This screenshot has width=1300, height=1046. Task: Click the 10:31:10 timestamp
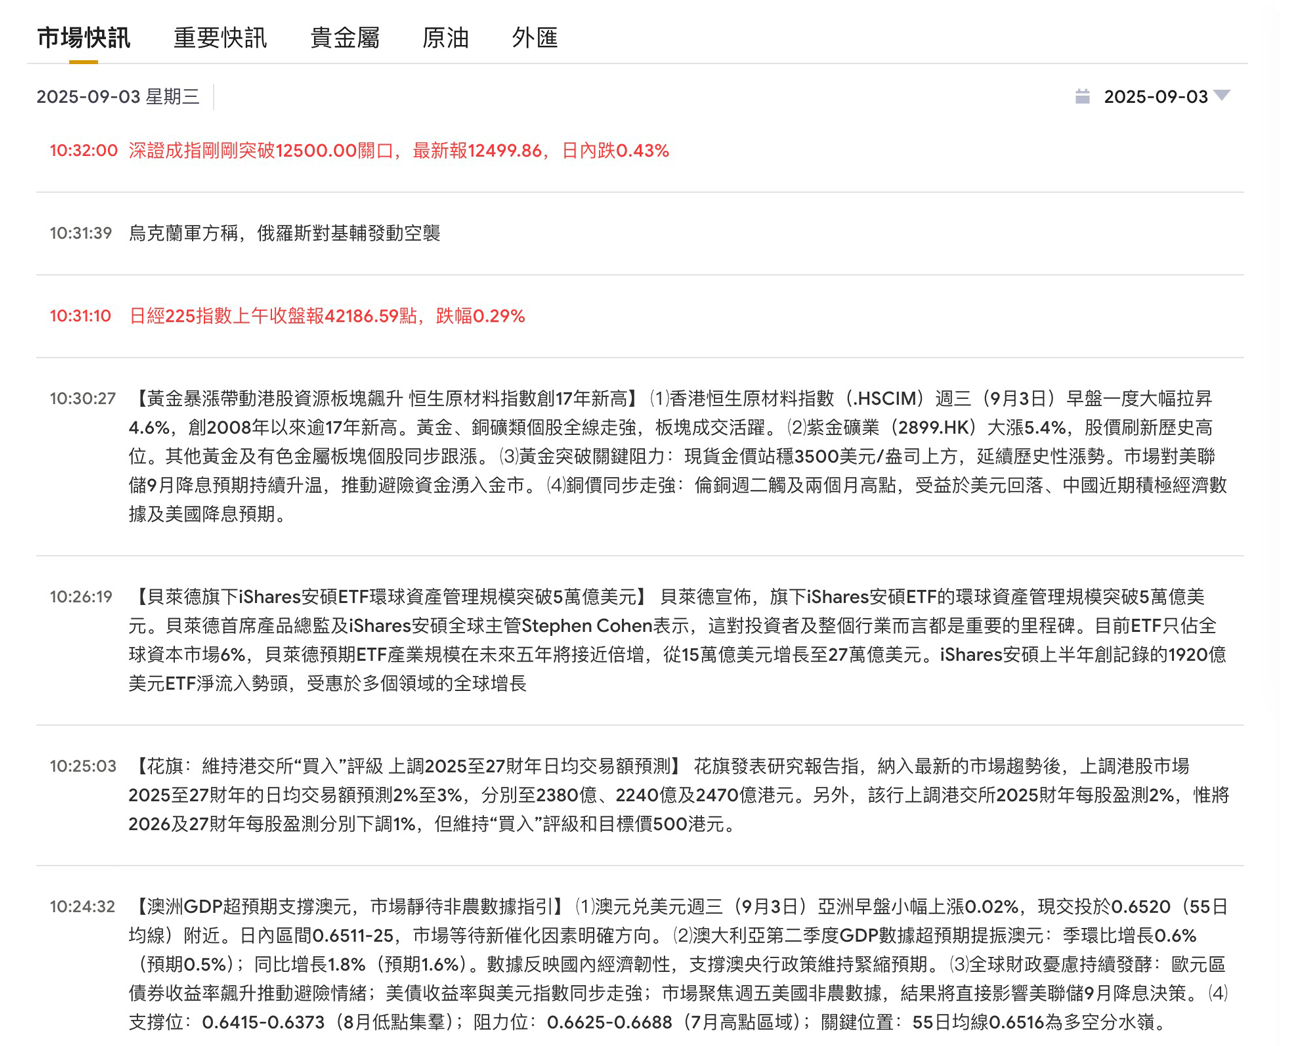point(80,316)
